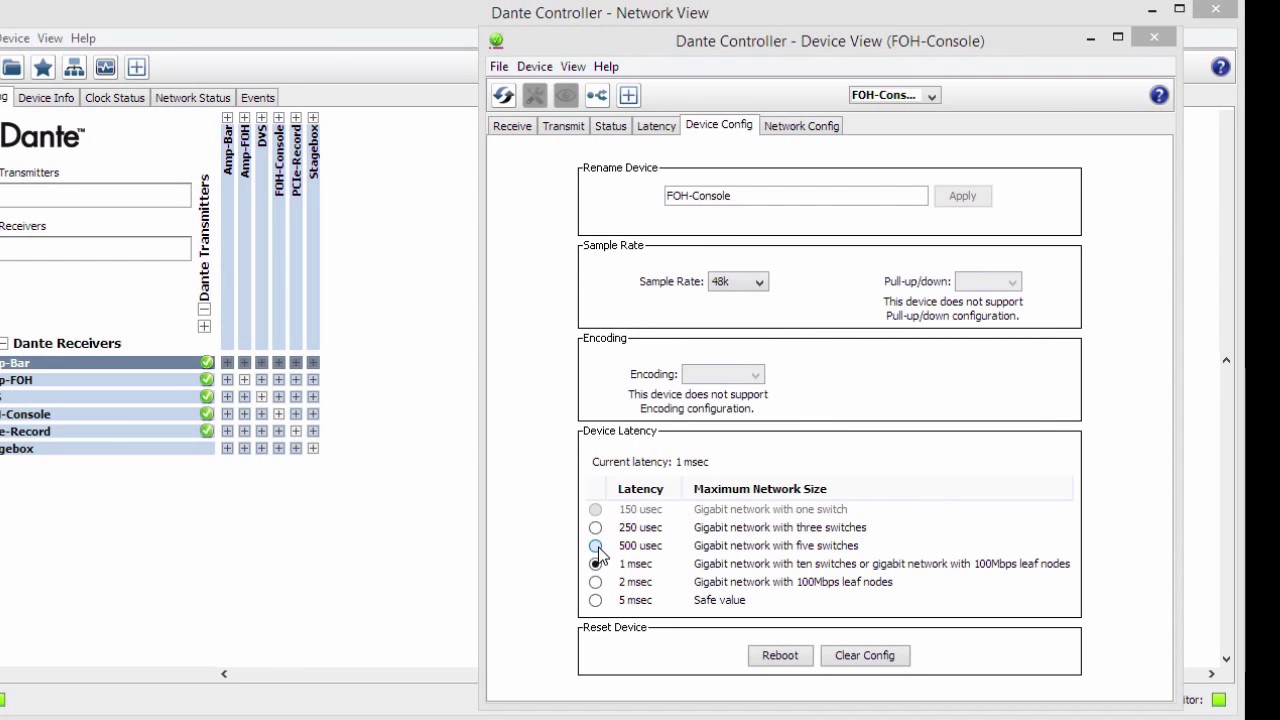Open the Pull-up/down dropdown
Viewport: 1280px width, 720px height.
988,282
